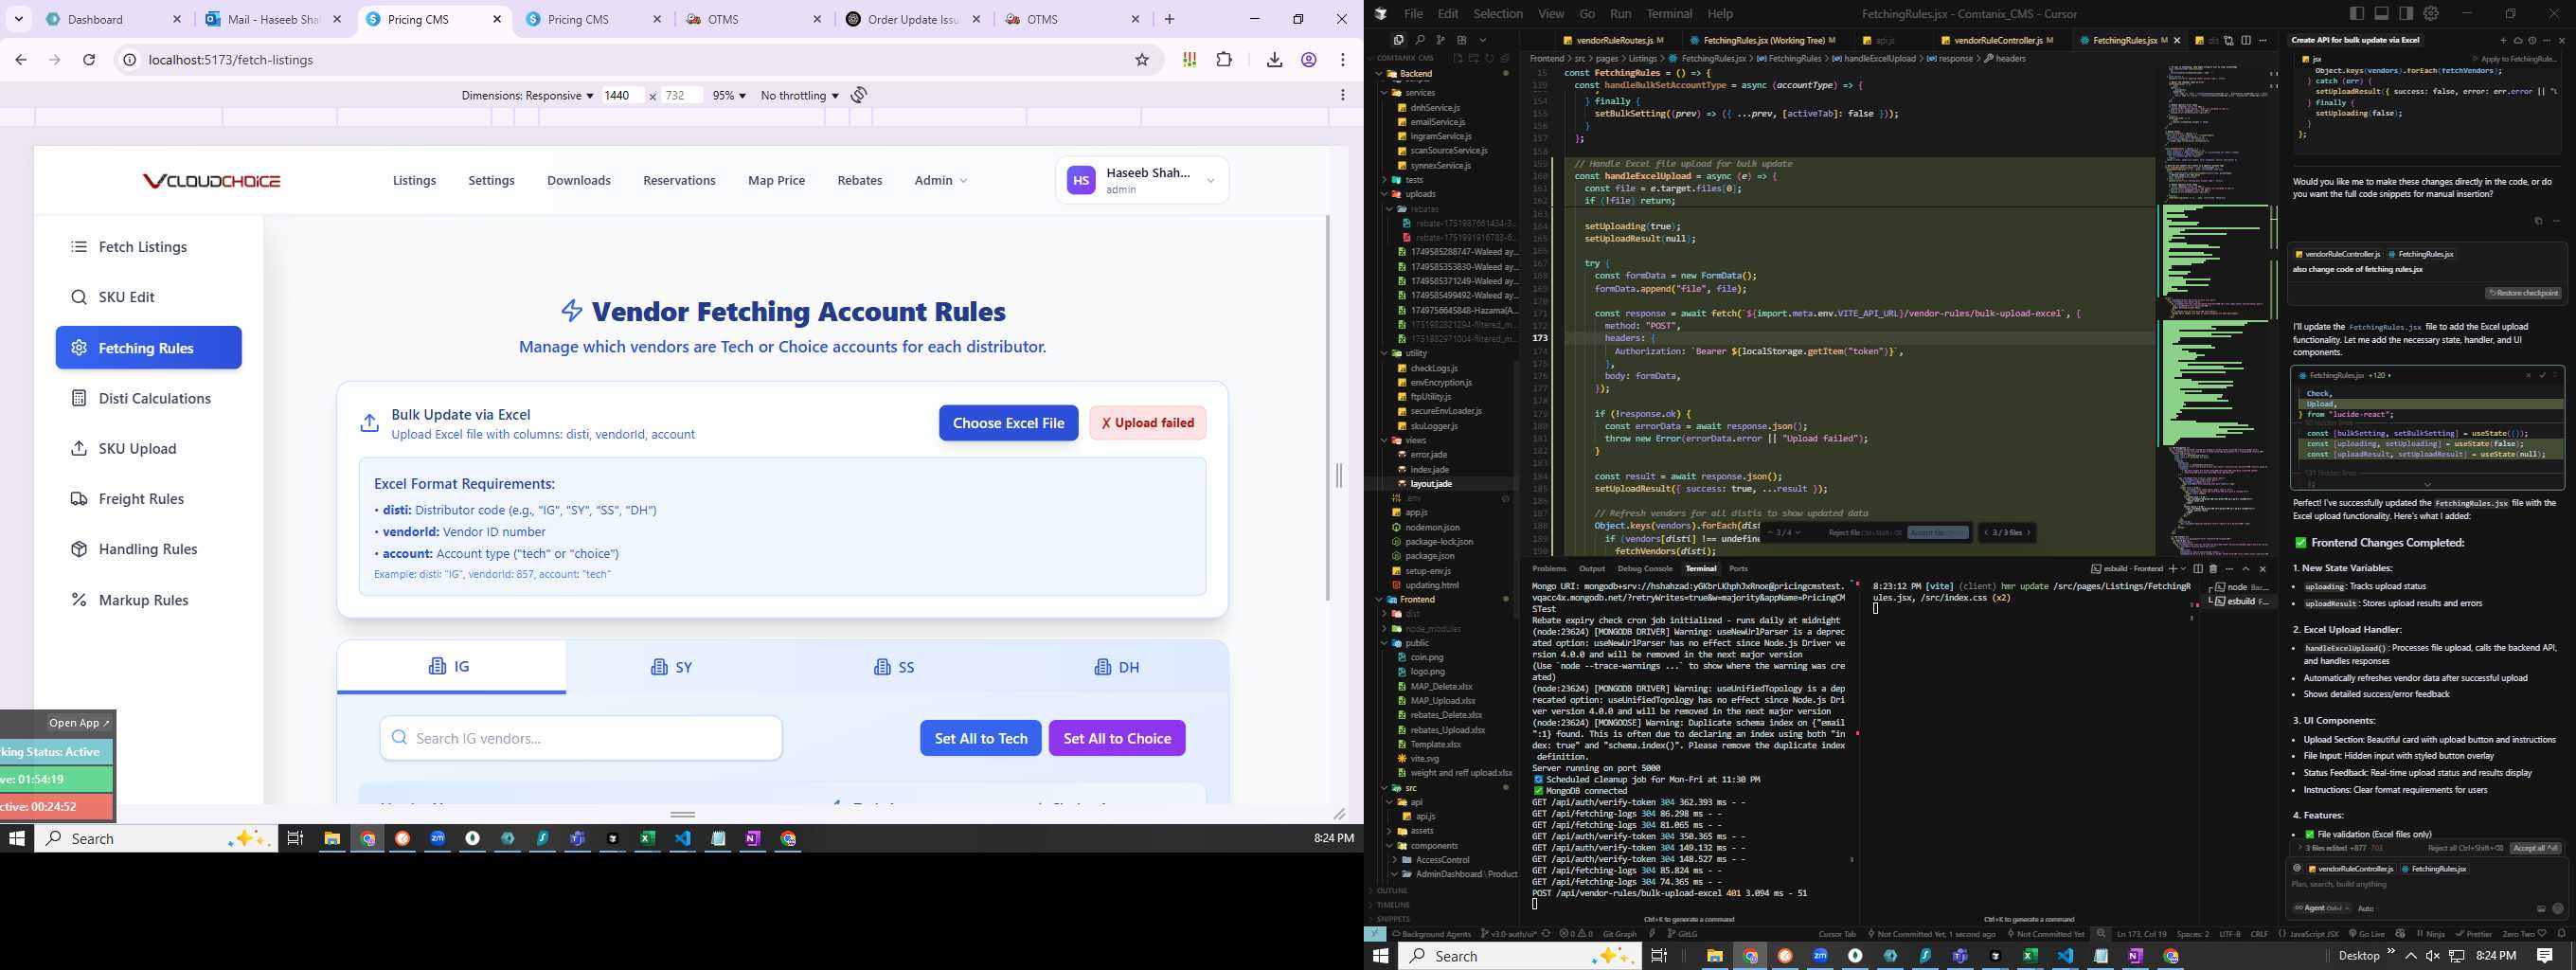Click Freight Rules truck icon
The width and height of the screenshot is (2576, 970).
[x=79, y=498]
